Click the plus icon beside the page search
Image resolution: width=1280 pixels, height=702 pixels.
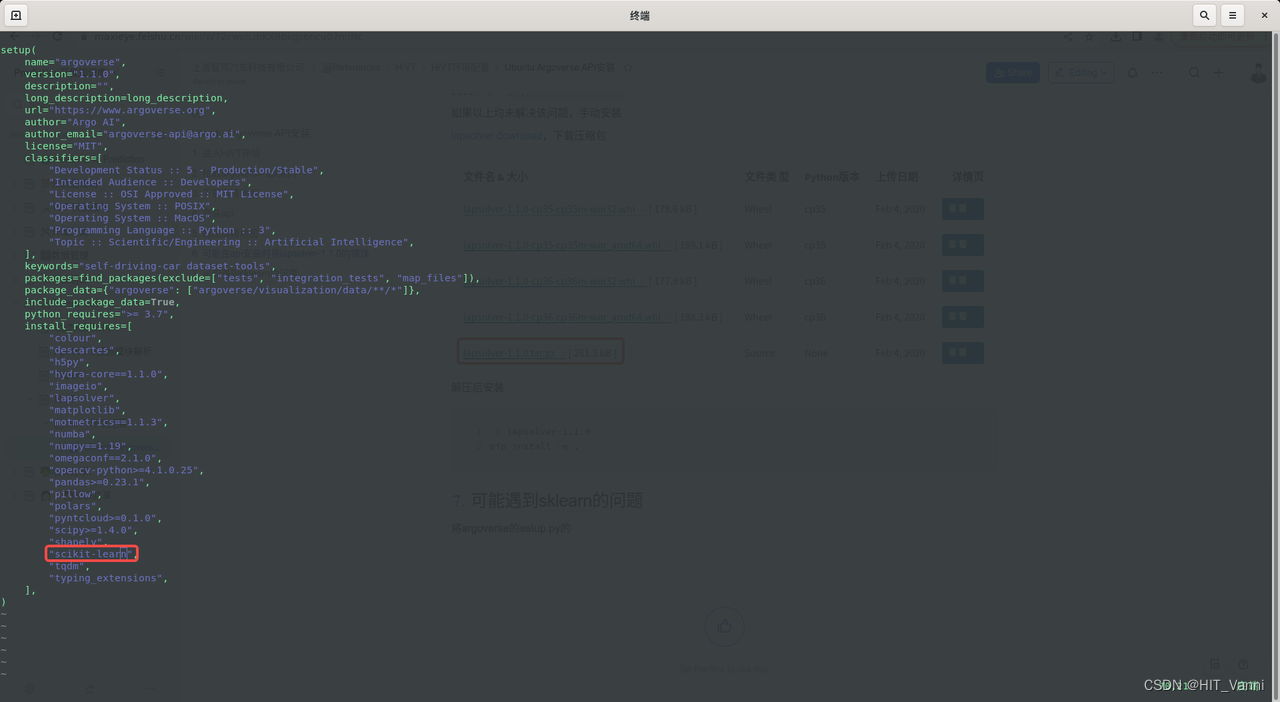click(x=1218, y=72)
